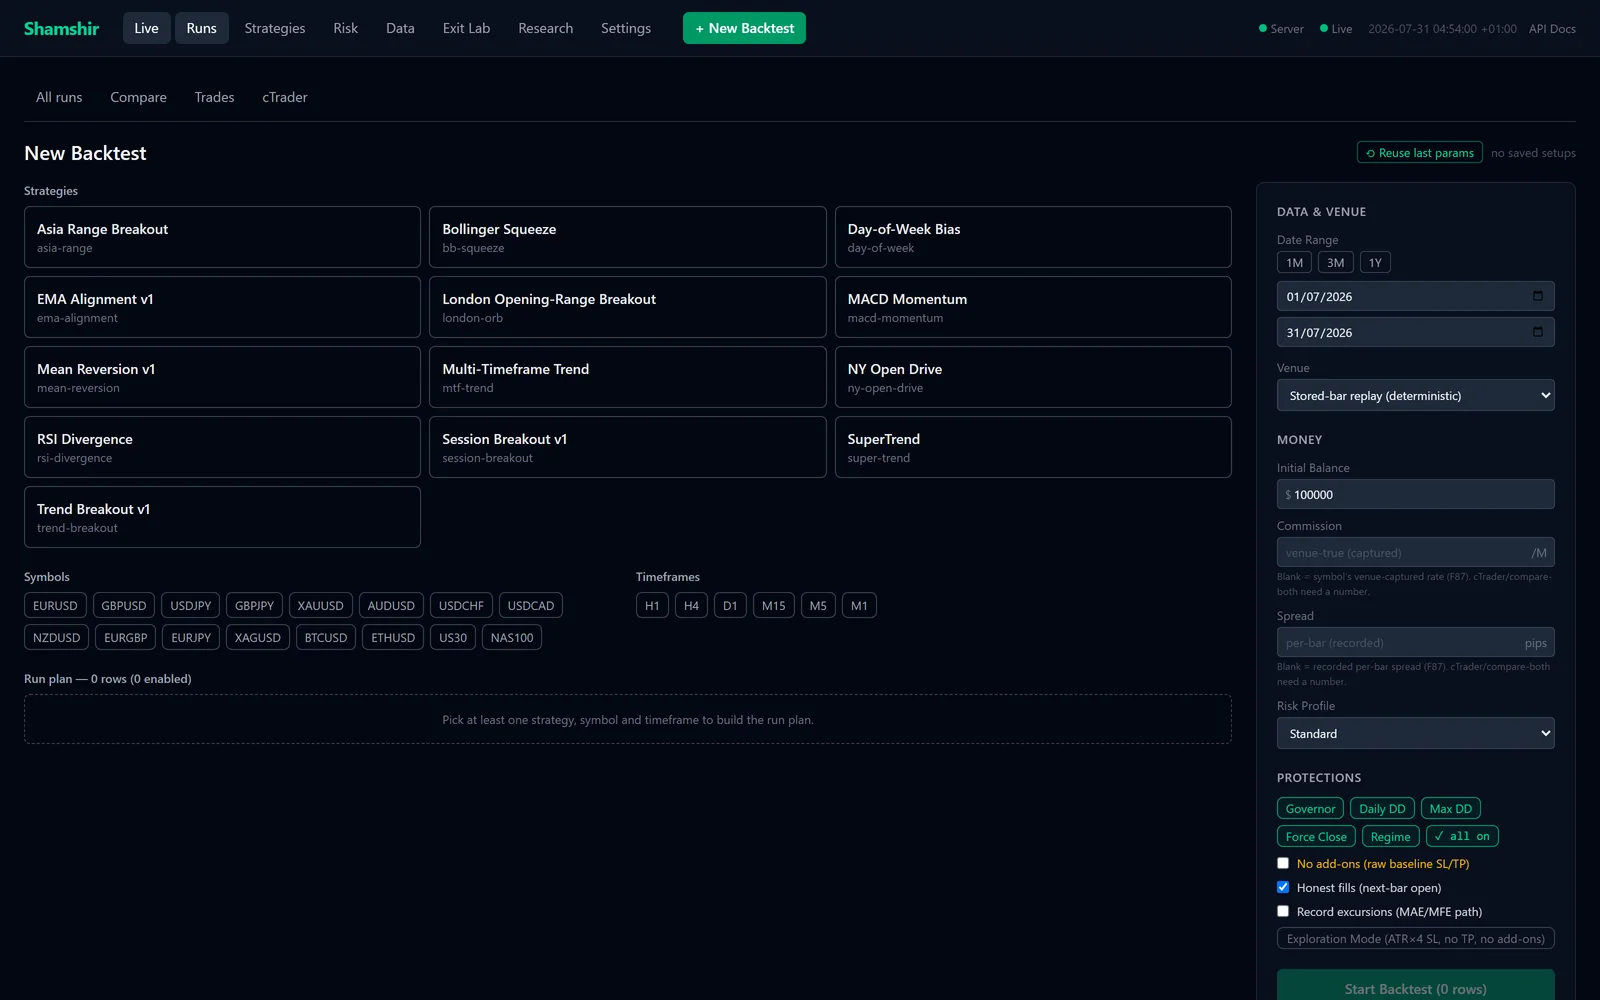This screenshot has width=1600, height=1000.
Task: Click the + New Backtest button
Action: tap(744, 28)
